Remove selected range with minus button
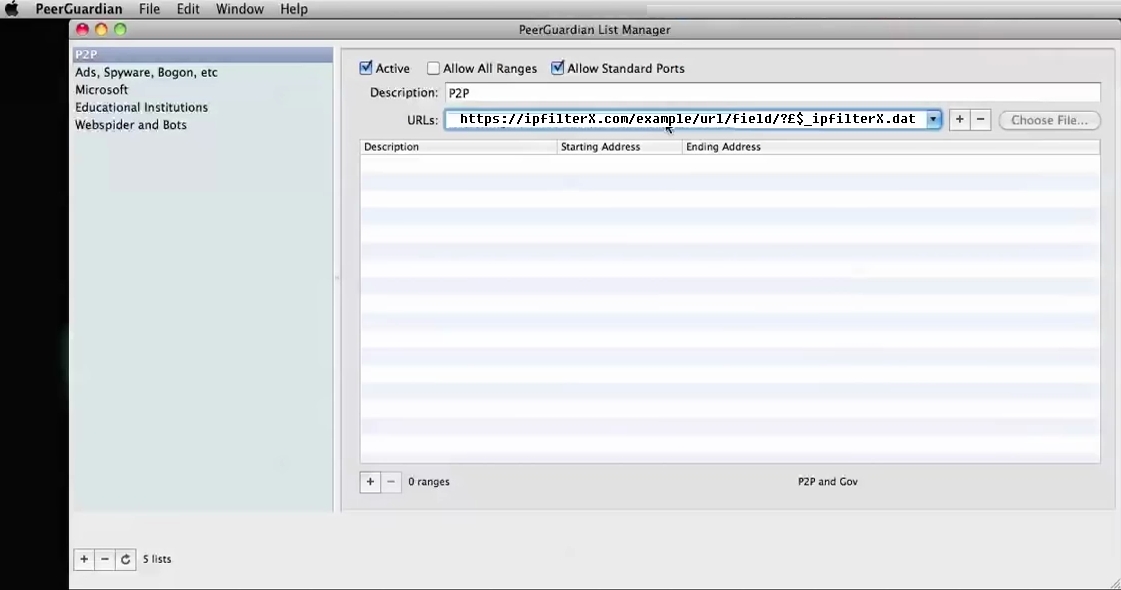 [x=391, y=482]
